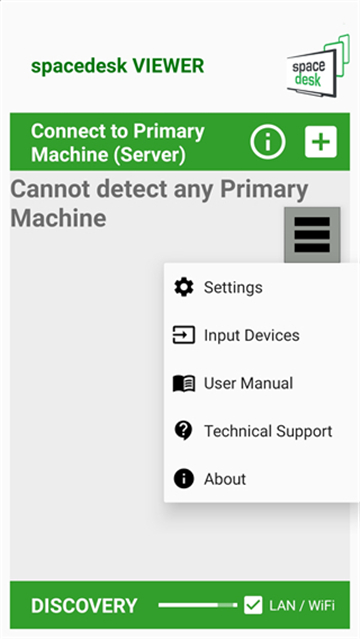Tap the plus add-server icon
The height and width of the screenshot is (639, 360).
point(321,142)
